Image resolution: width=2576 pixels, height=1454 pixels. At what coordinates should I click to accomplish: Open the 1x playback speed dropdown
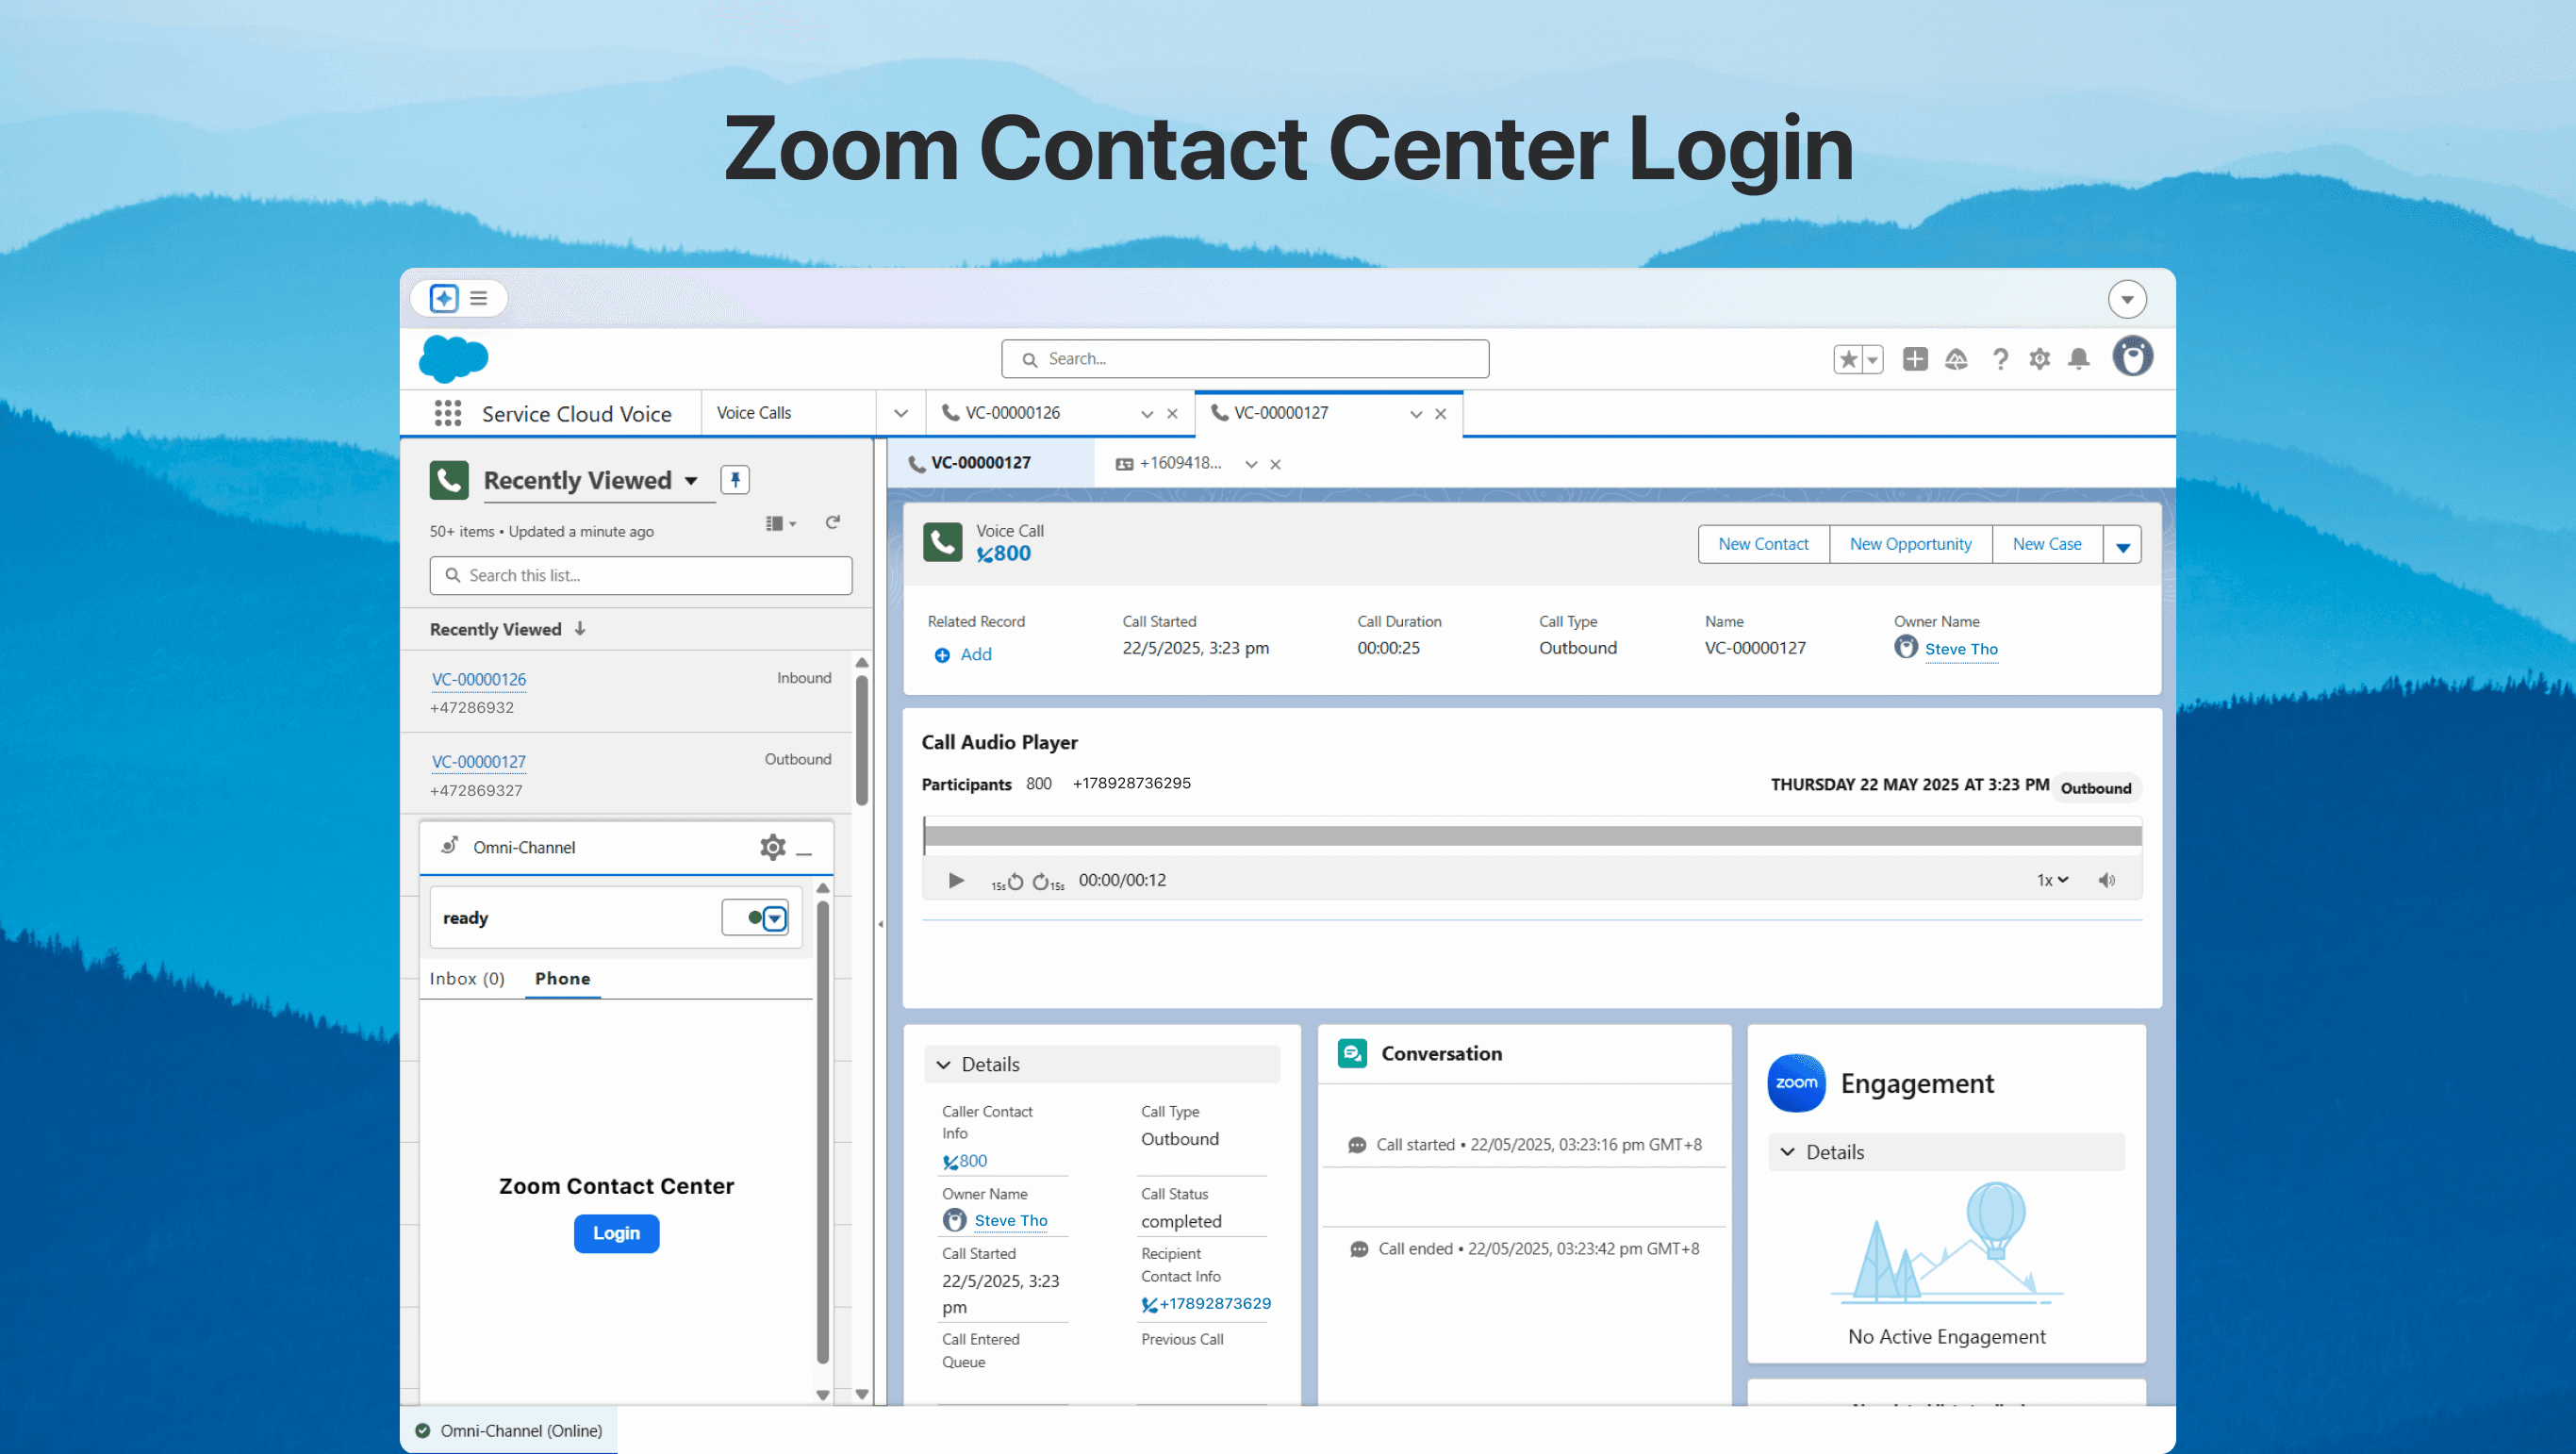(x=2052, y=881)
